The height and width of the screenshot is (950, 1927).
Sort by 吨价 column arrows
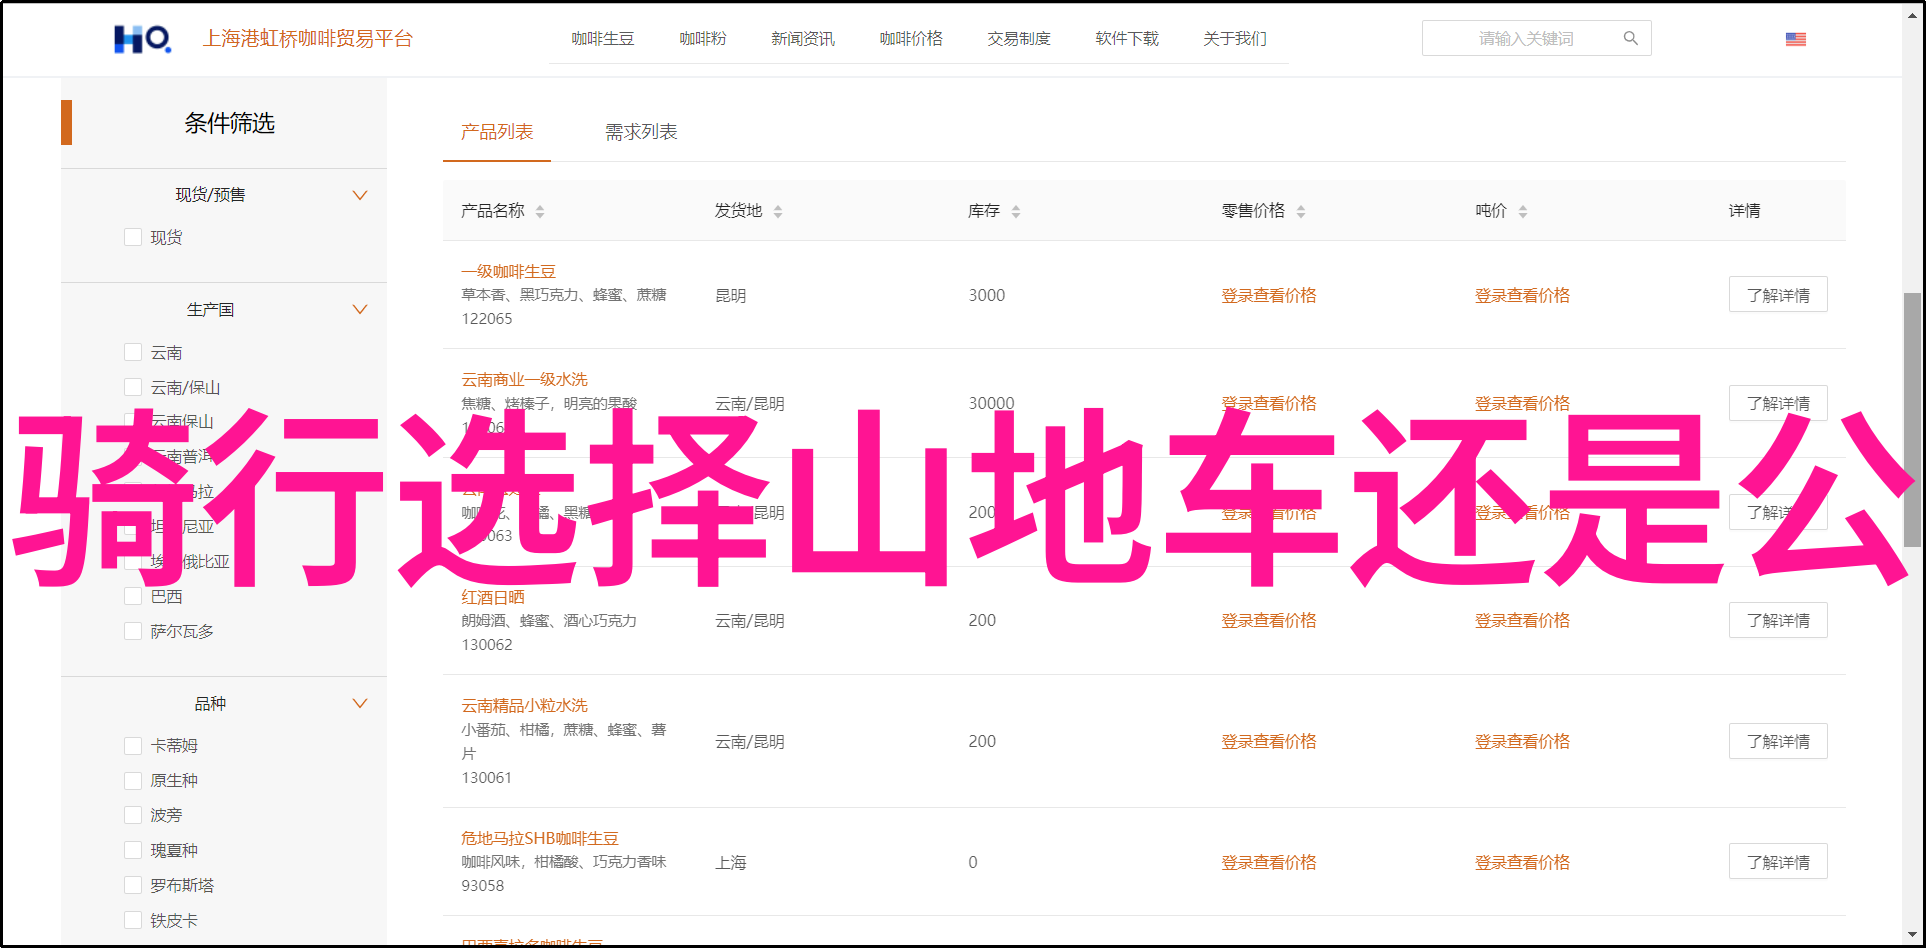pos(1523,211)
